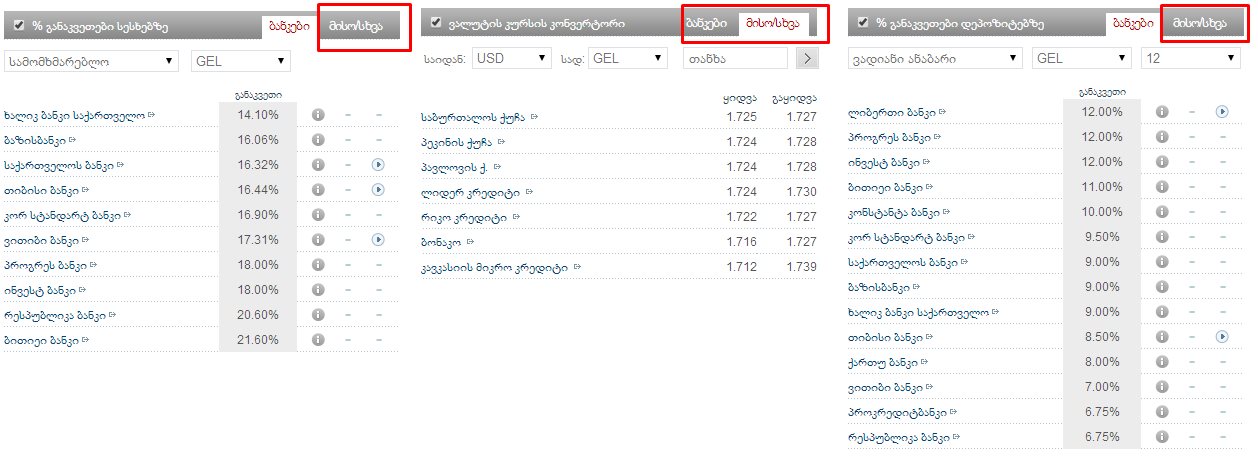The height and width of the screenshot is (457, 1258).
Task: Open the USD source currency dropdown
Action: tap(511, 58)
